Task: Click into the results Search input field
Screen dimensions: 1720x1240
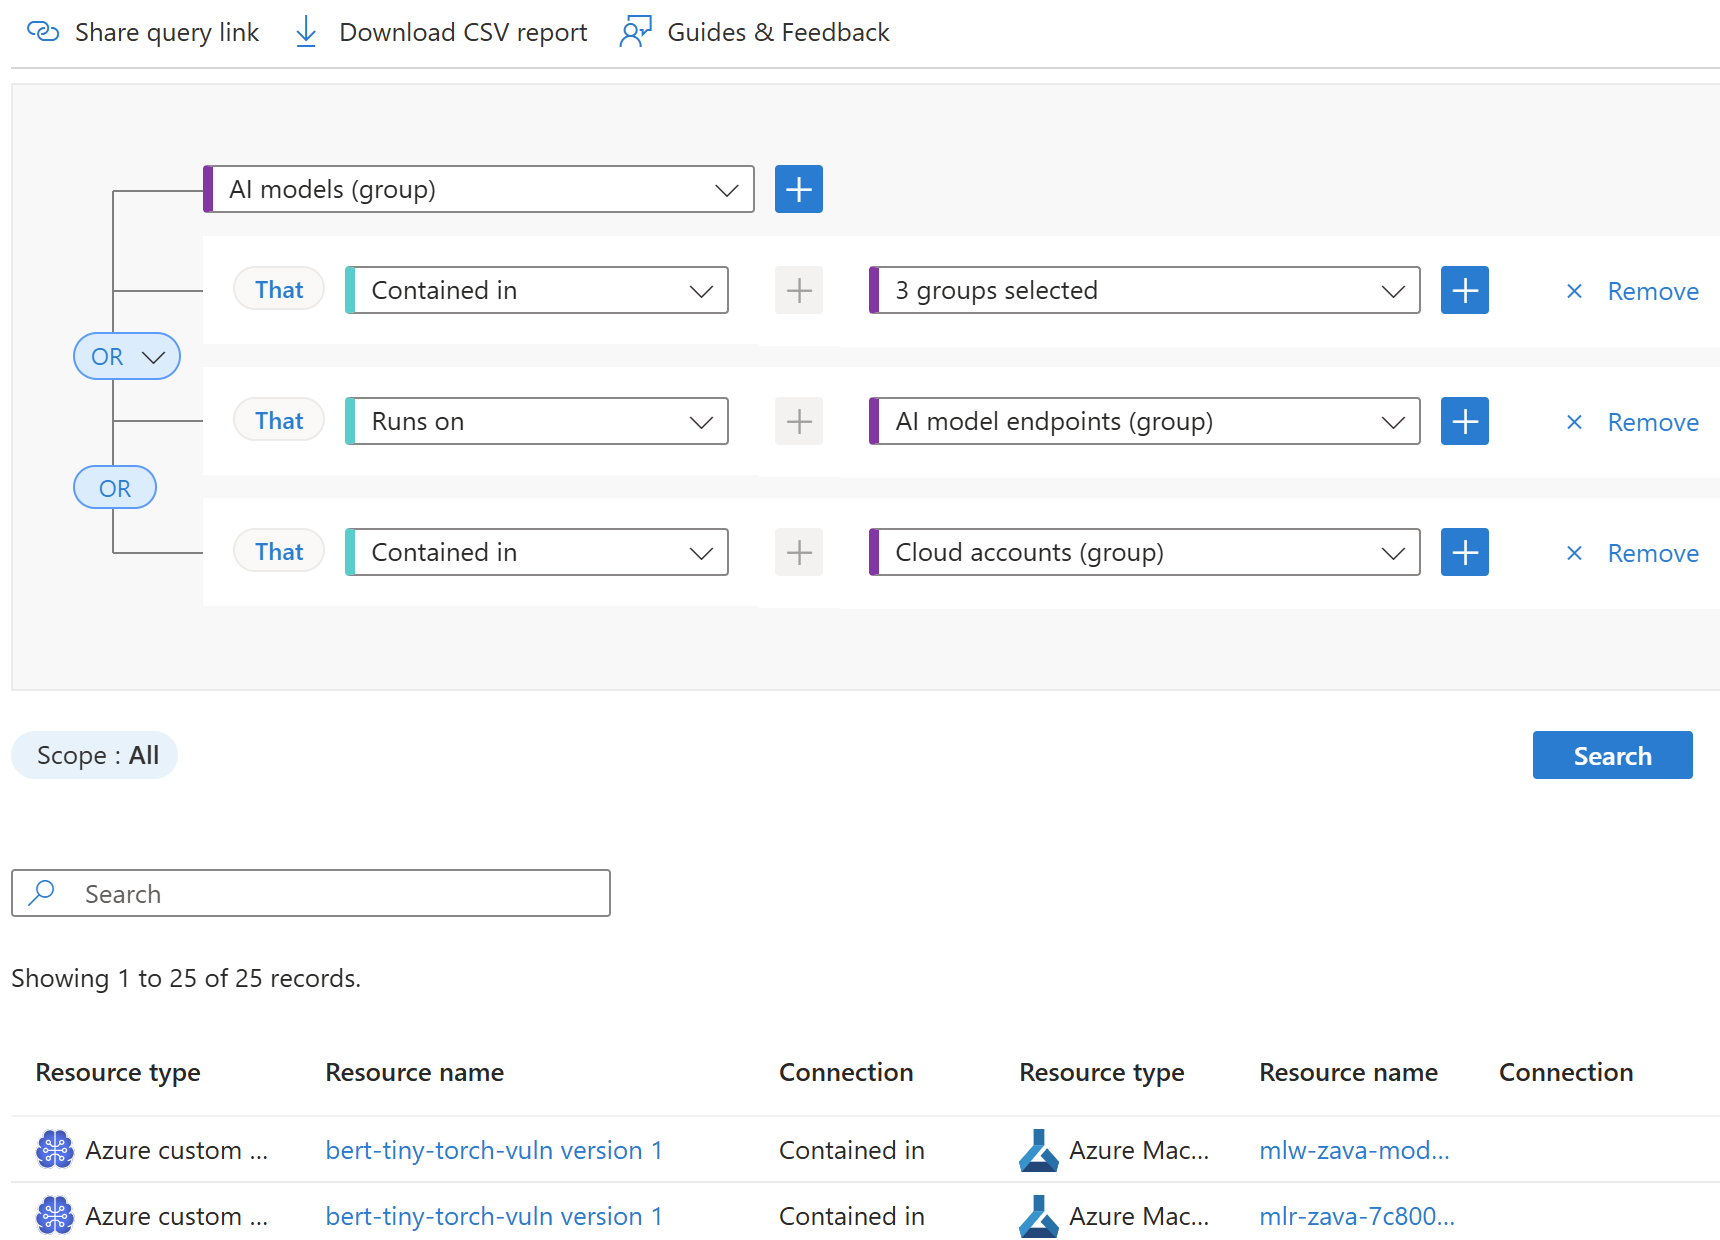Action: click(311, 893)
